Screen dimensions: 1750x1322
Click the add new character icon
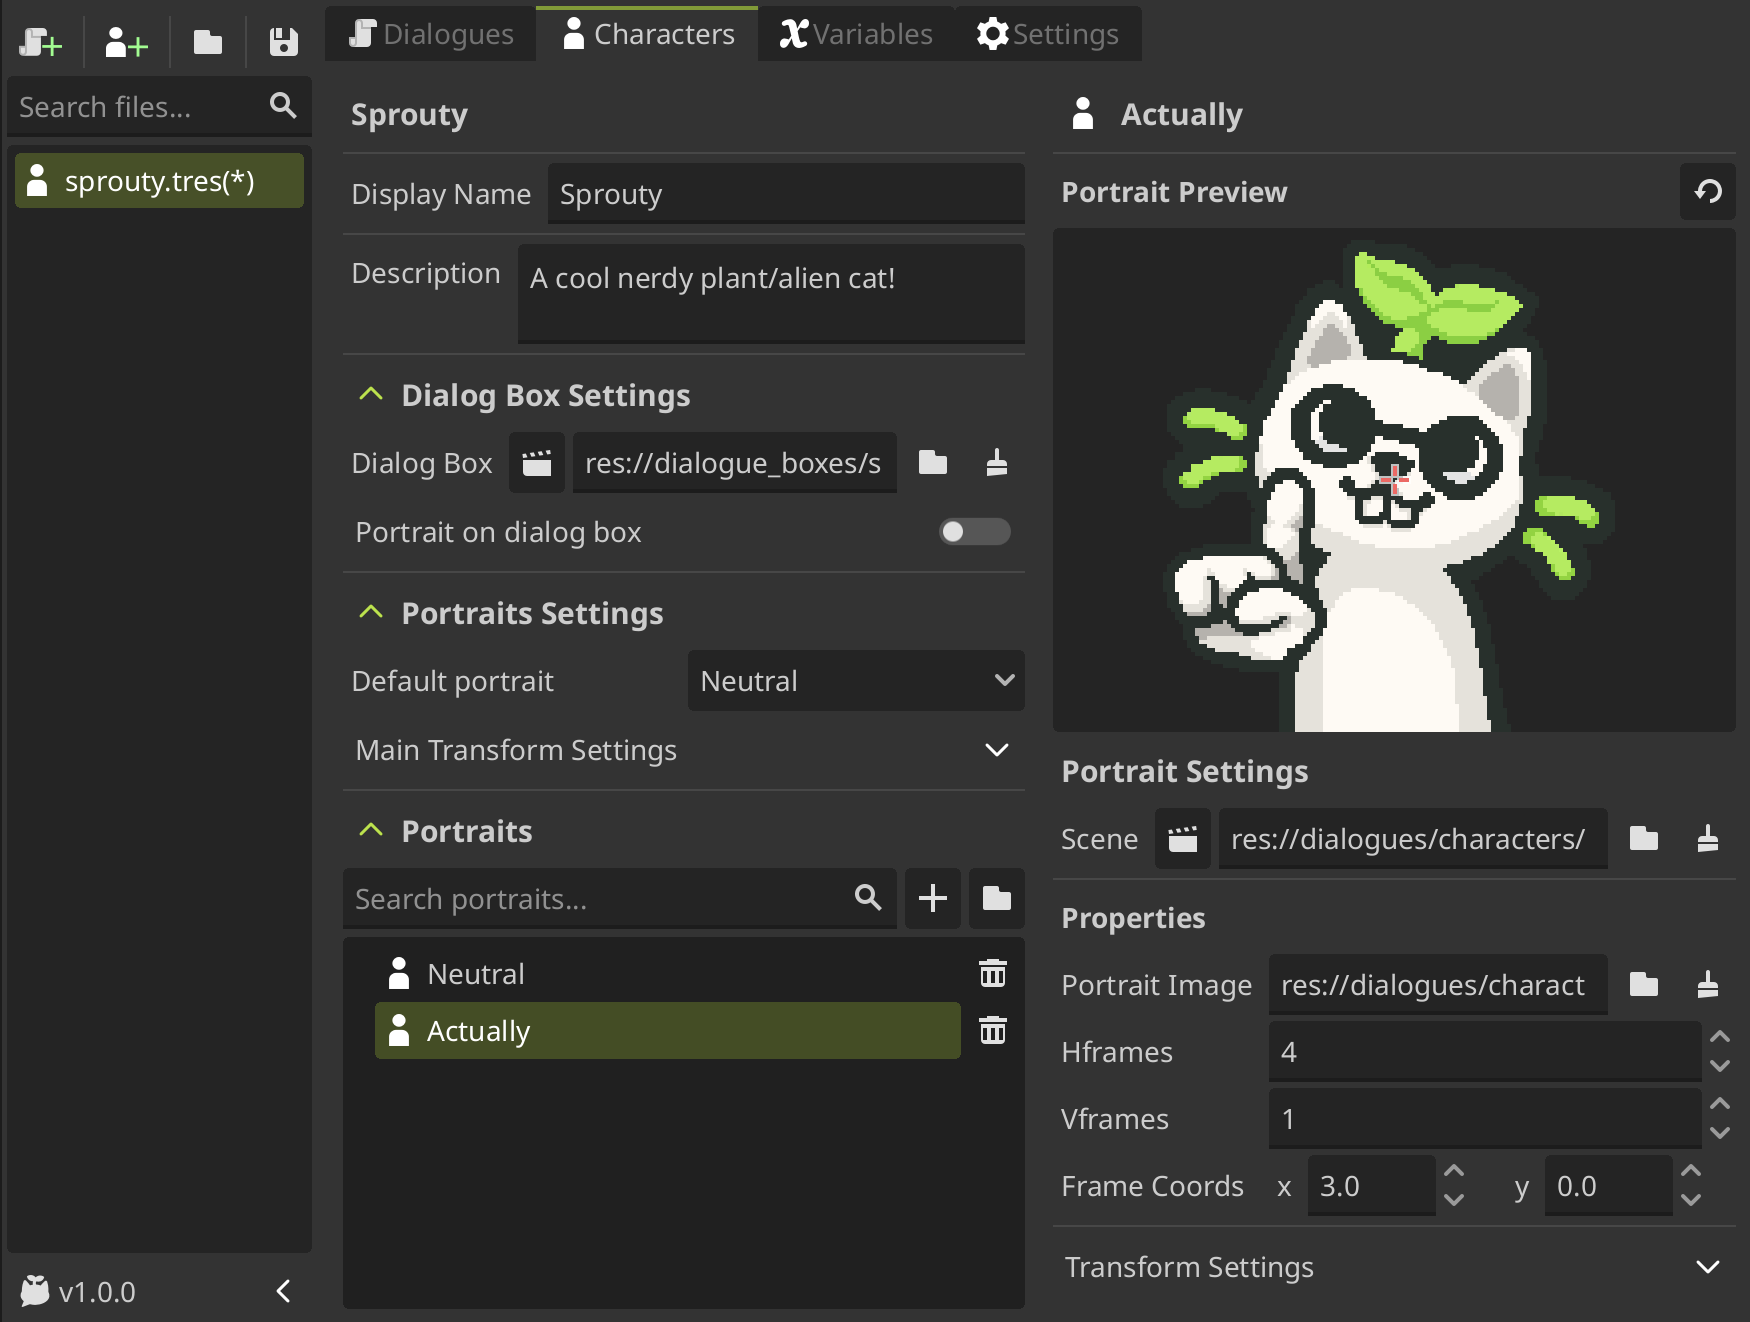pyautogui.click(x=126, y=43)
